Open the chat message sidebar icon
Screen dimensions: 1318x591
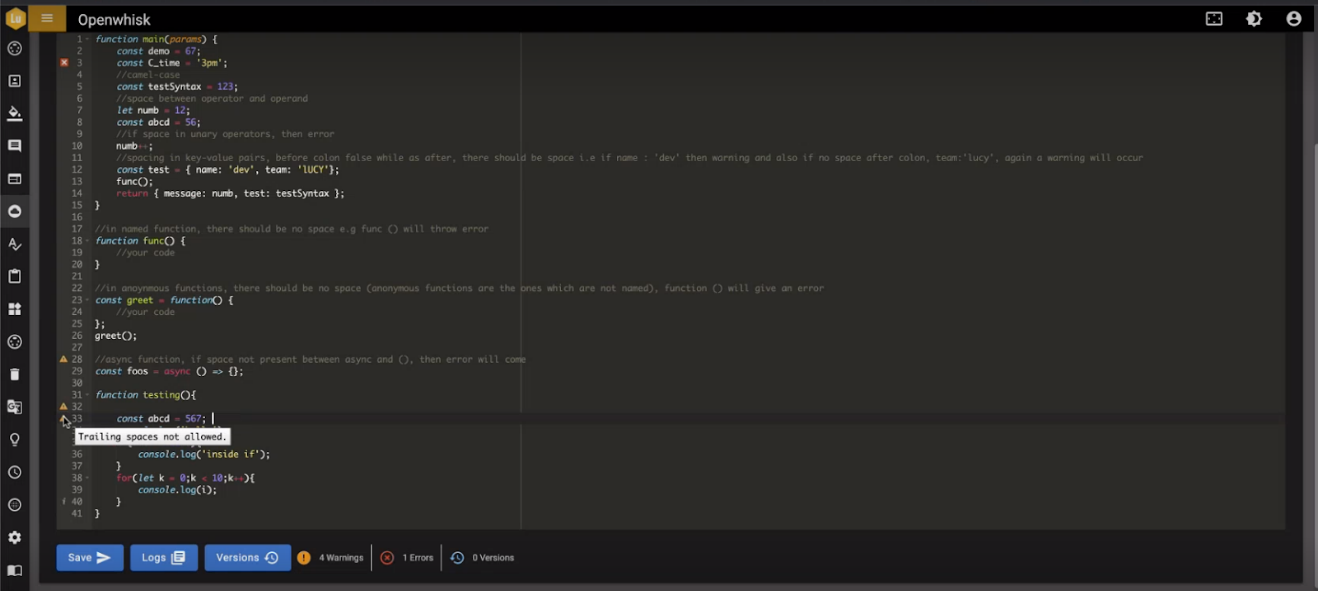click(x=15, y=146)
